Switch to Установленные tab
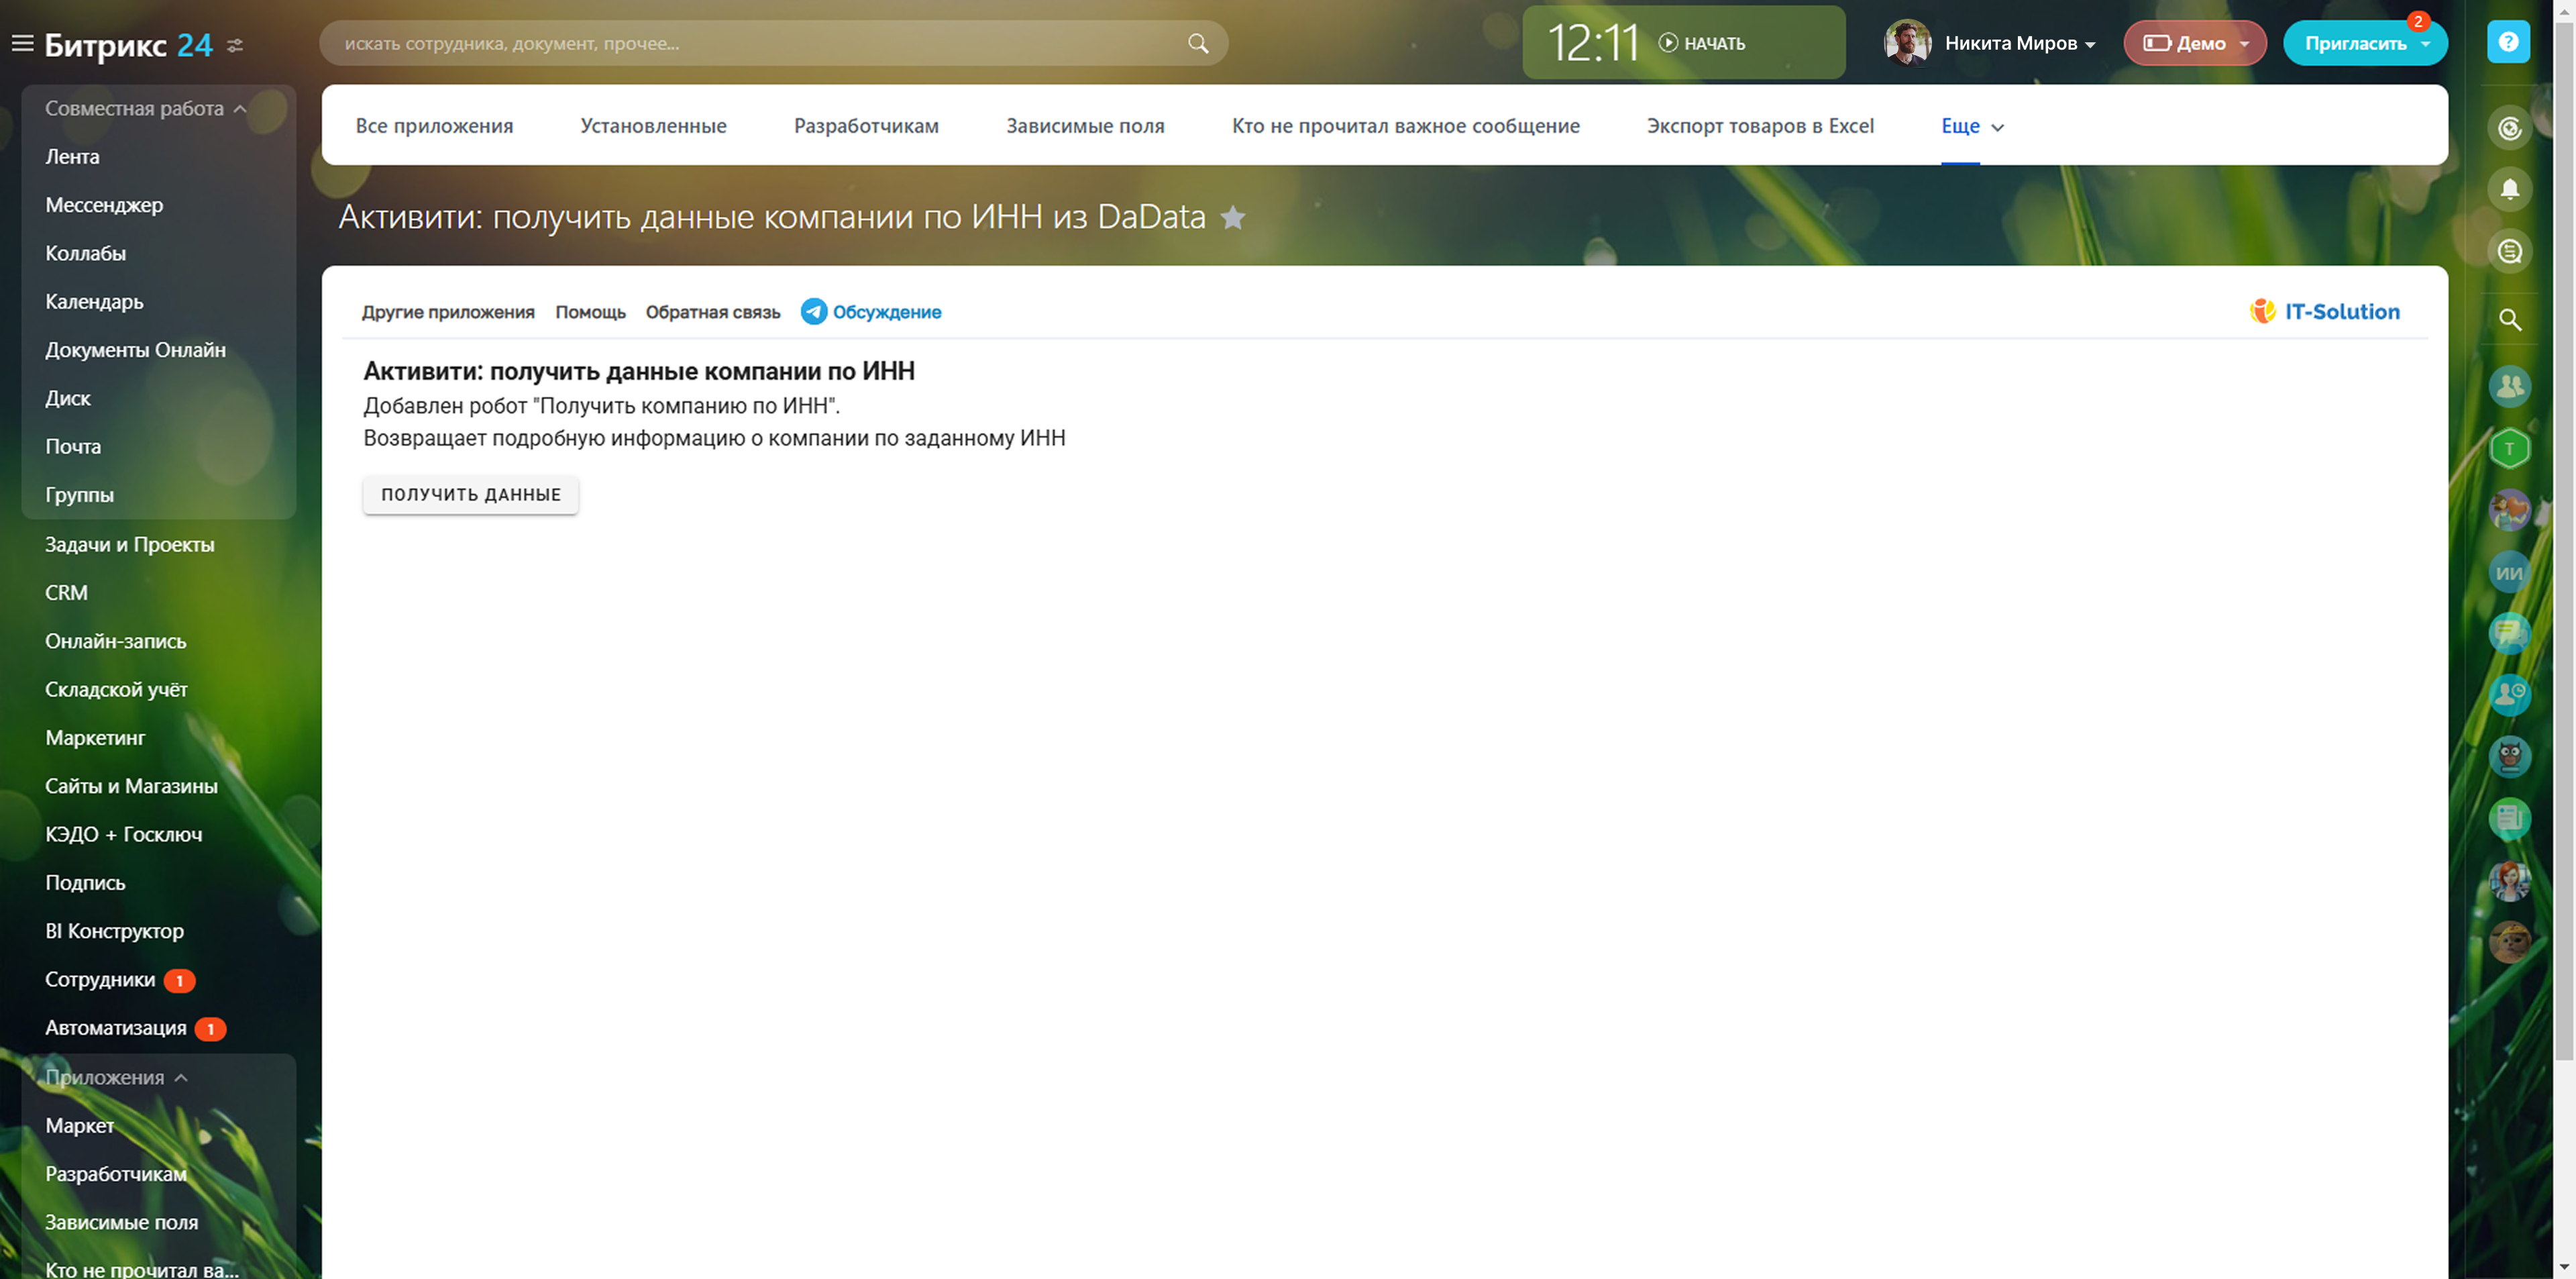 coord(653,126)
